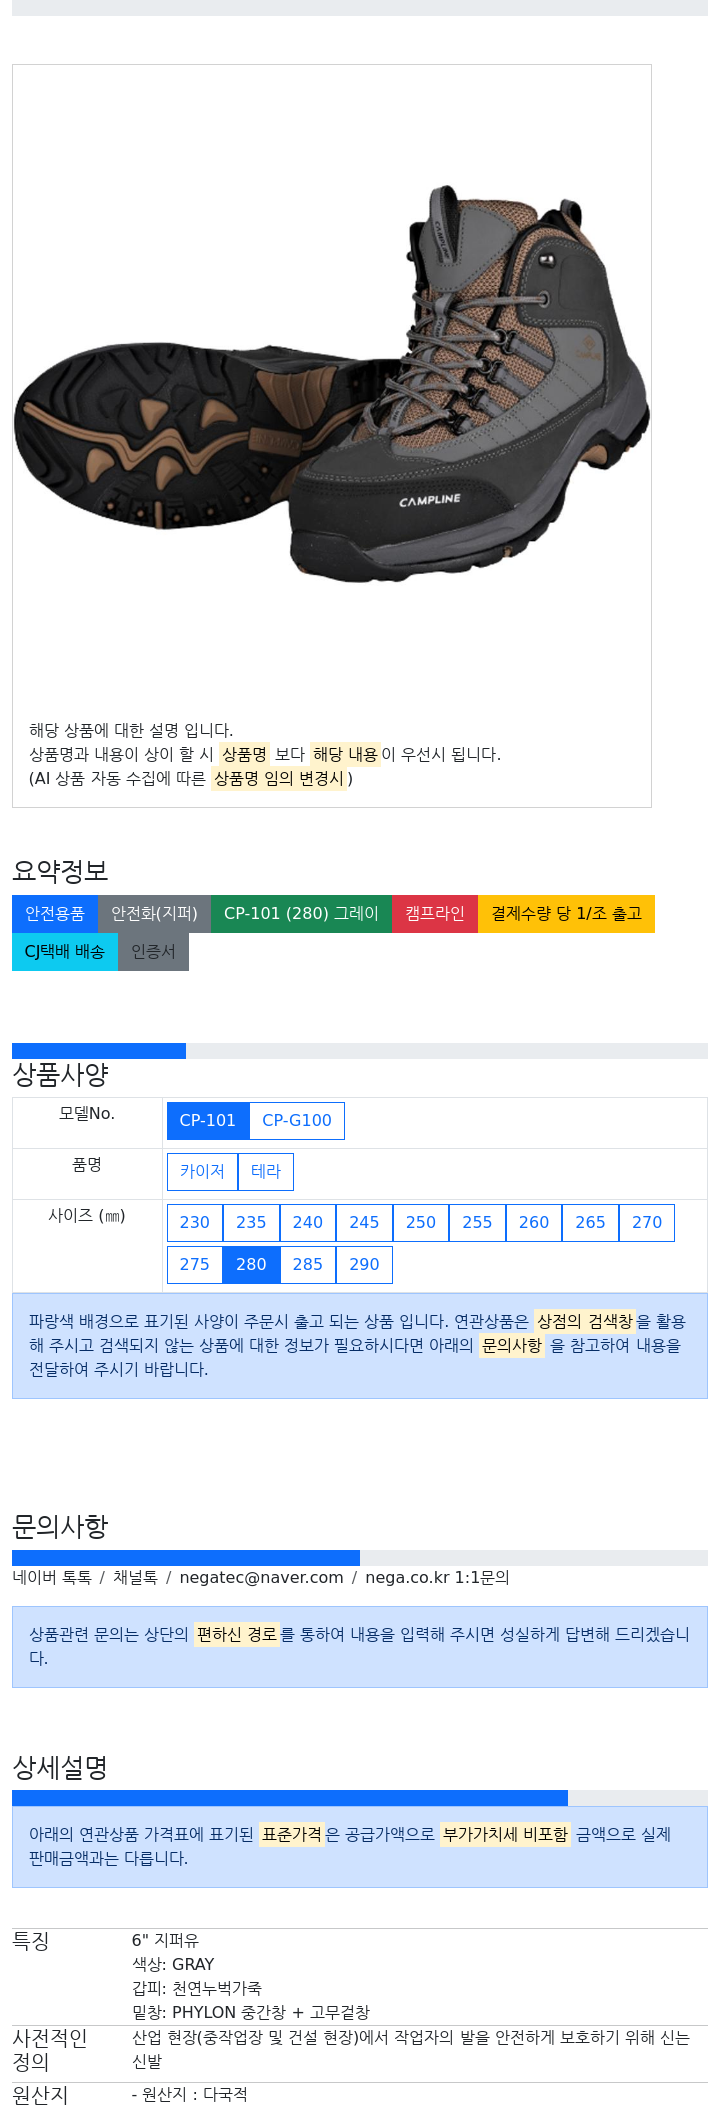The image size is (720, 2115).
Task: Select the CP-101 (280) 그레이 tag
Action: (x=301, y=914)
